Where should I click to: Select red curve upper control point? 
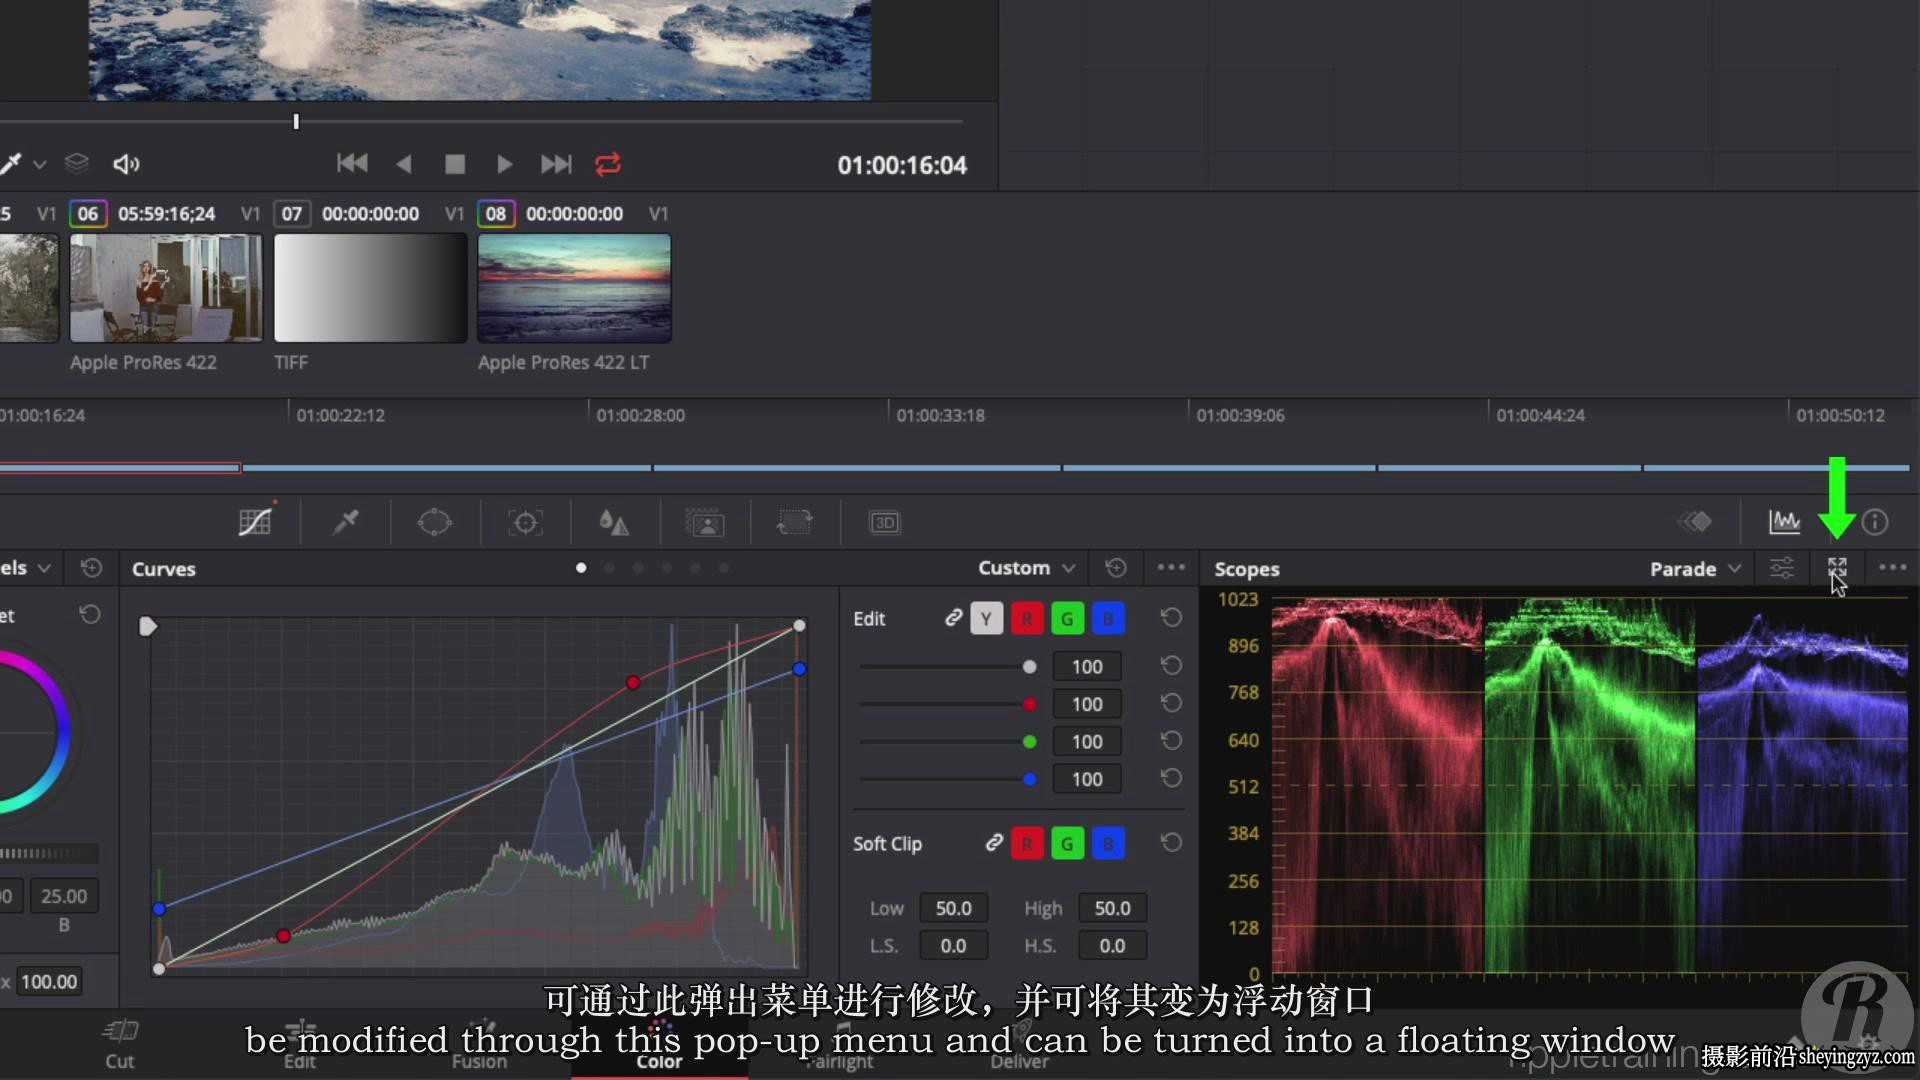coord(633,682)
